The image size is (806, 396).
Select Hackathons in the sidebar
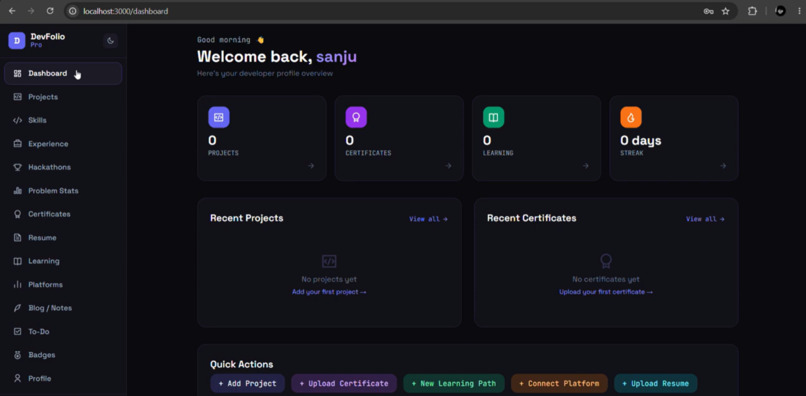click(x=63, y=167)
